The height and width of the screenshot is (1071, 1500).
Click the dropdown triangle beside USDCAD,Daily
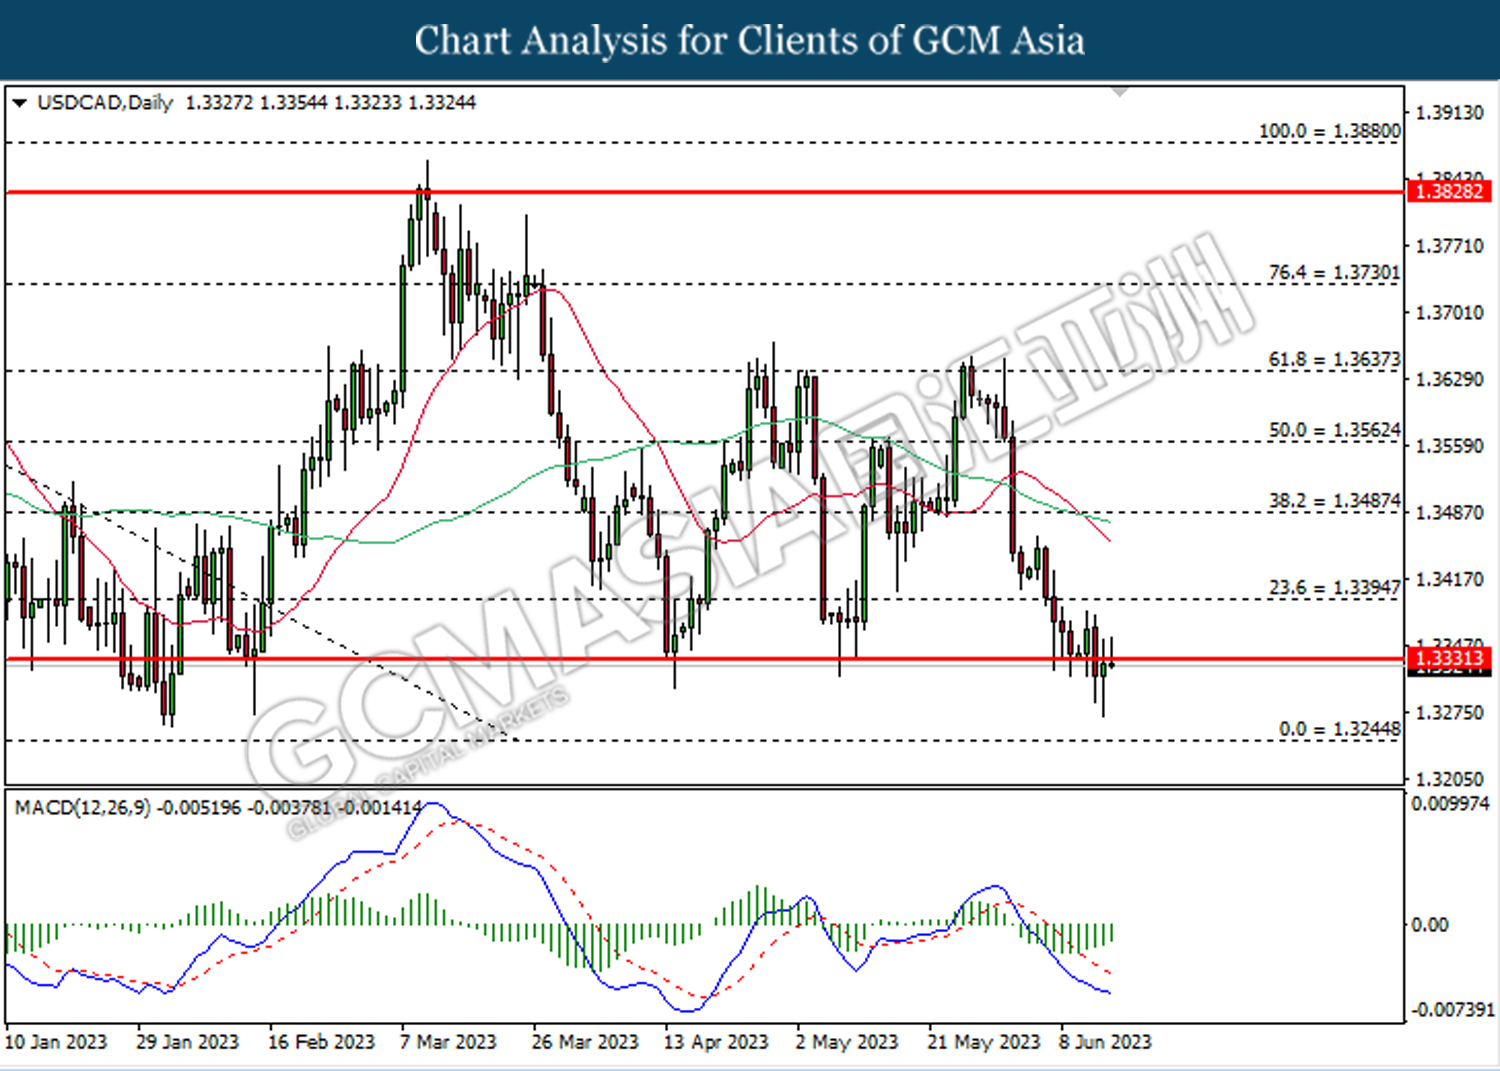point(19,103)
